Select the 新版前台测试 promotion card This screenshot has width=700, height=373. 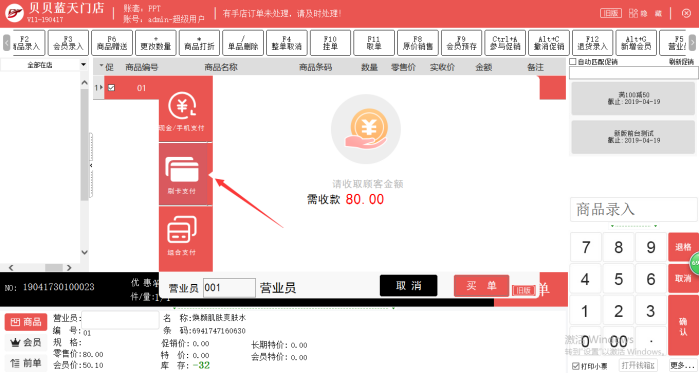633,137
